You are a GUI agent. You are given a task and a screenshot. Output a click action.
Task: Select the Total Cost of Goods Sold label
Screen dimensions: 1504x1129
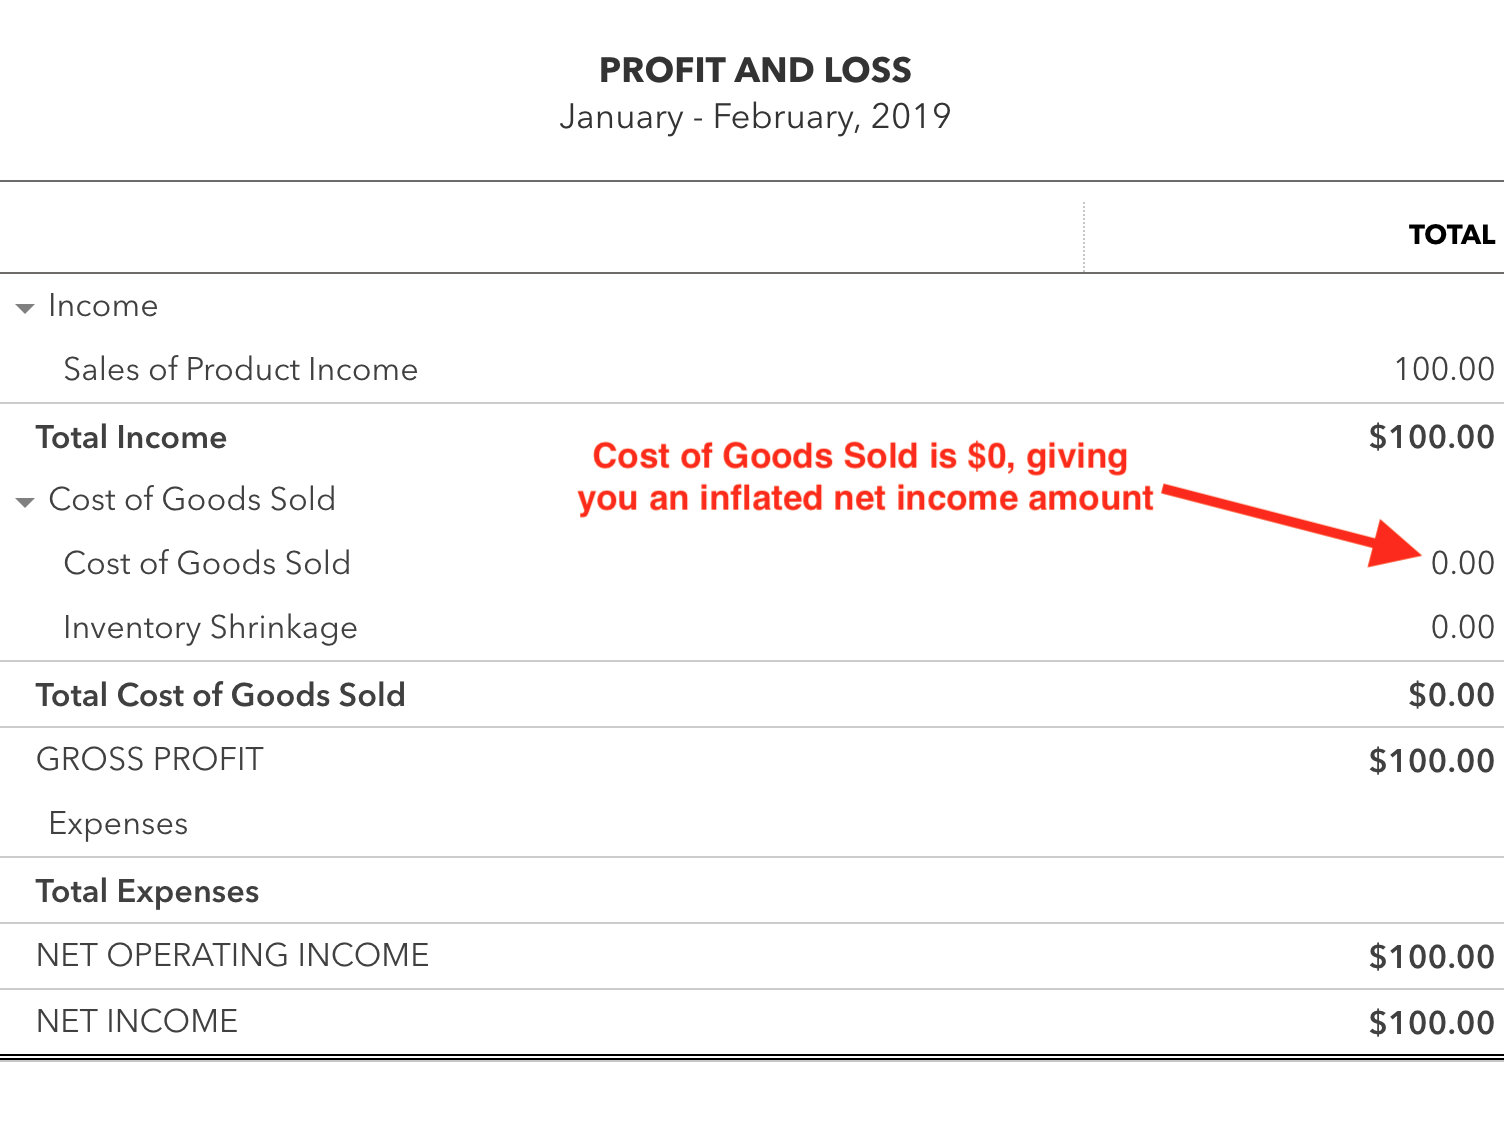[220, 695]
